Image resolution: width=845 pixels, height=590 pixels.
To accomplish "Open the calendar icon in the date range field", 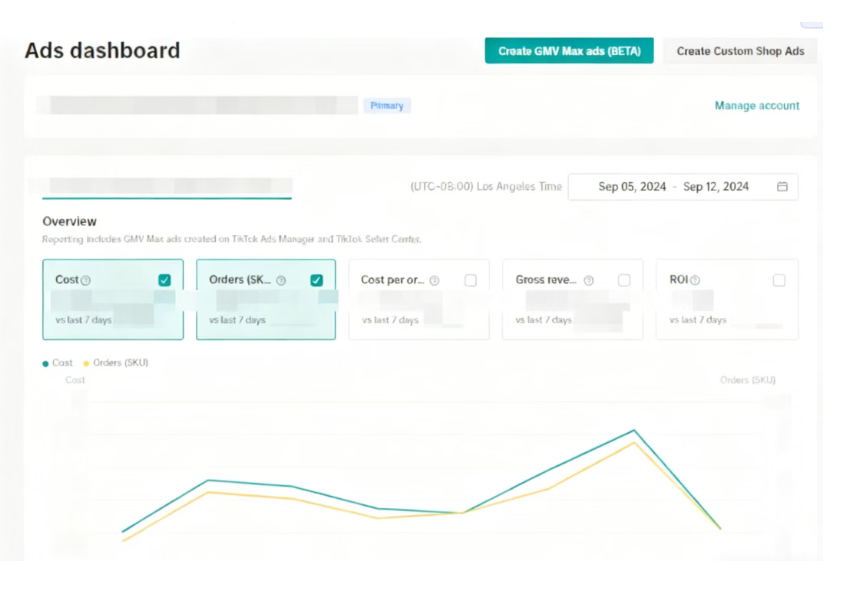I will click(782, 186).
